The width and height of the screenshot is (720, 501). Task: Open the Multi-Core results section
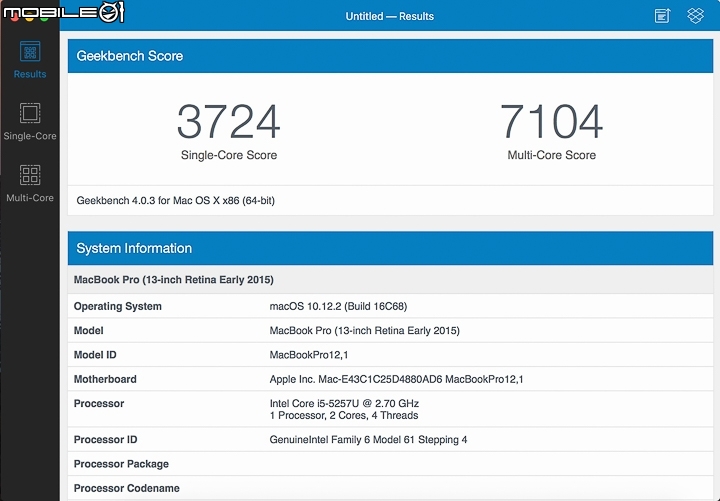coord(30,183)
